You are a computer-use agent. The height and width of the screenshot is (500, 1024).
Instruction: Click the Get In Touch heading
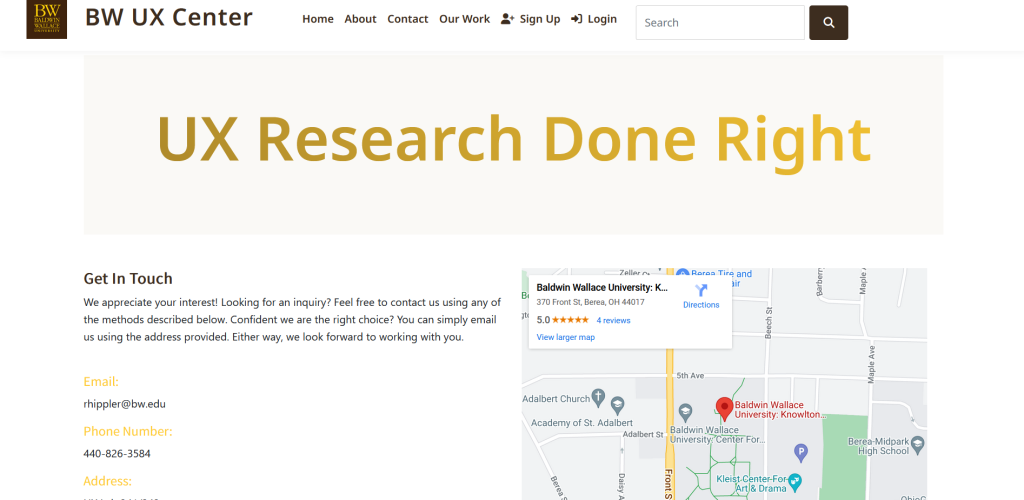click(128, 279)
